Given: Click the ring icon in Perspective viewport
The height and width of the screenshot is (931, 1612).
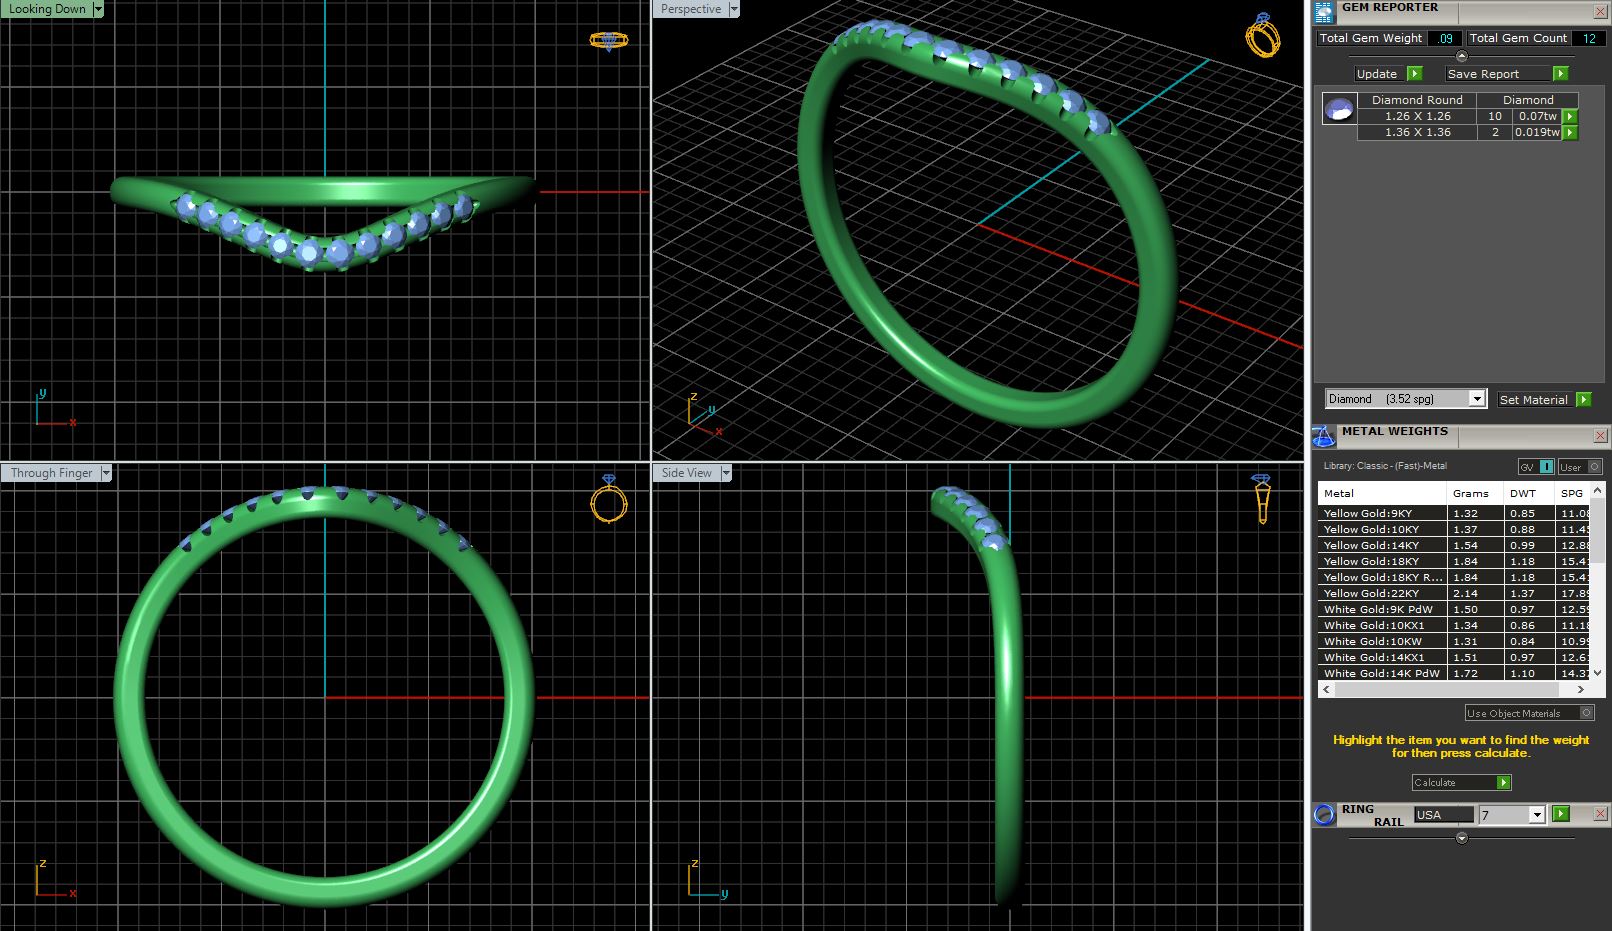Looking at the screenshot, I should 1262,36.
